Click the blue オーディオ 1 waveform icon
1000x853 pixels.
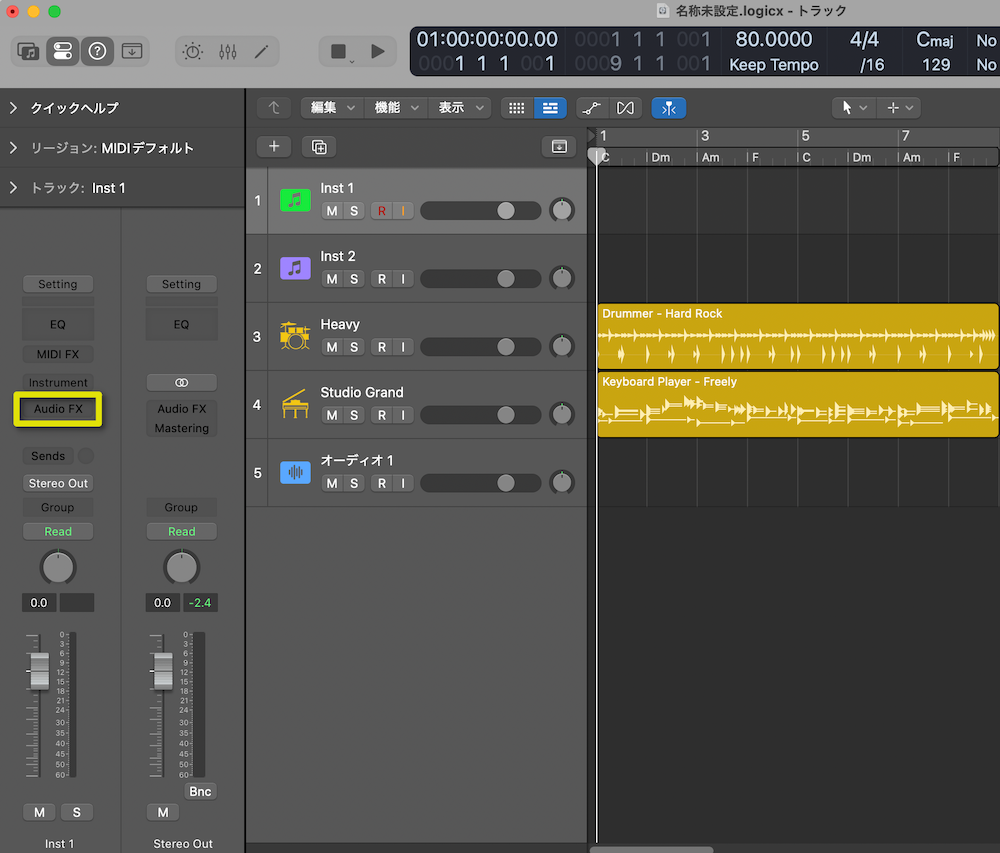pyautogui.click(x=295, y=472)
